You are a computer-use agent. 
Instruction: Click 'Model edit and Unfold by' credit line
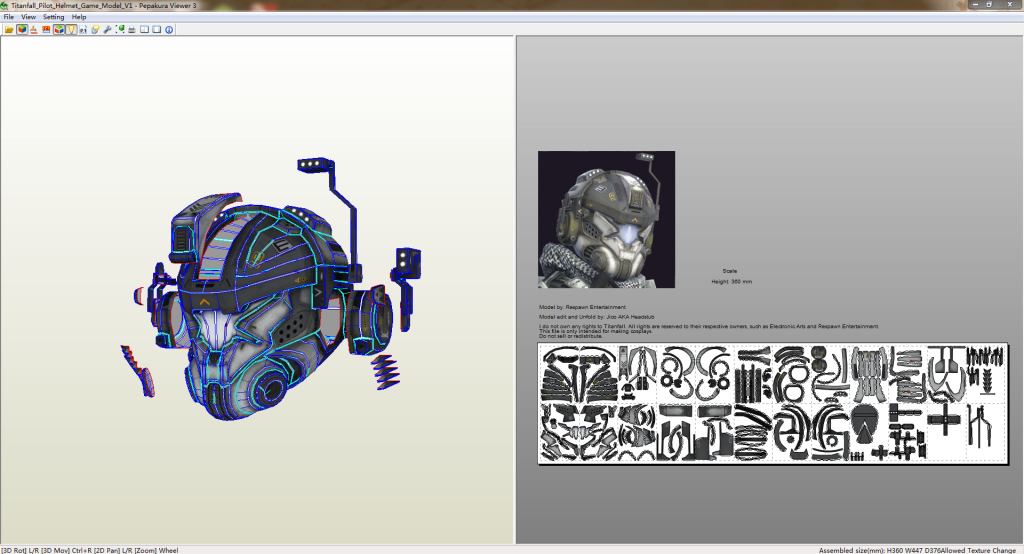coord(596,317)
